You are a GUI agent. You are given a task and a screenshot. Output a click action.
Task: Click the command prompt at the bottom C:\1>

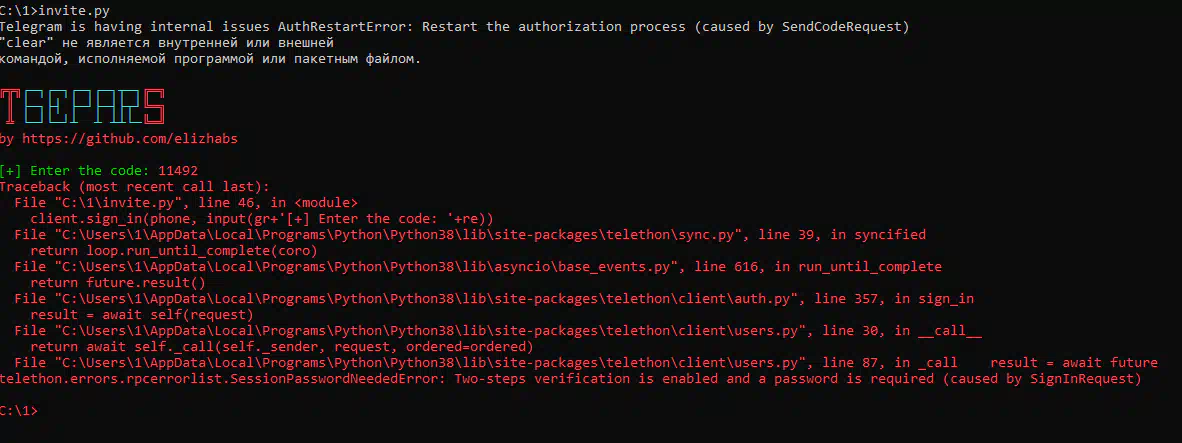18,411
